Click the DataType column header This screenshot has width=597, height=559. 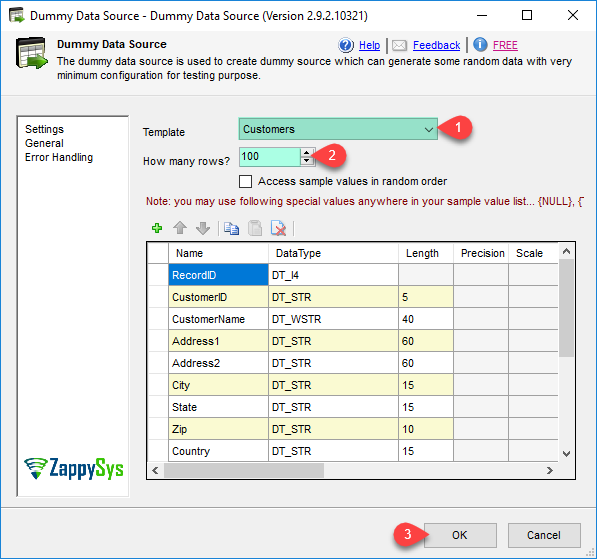[x=333, y=253]
